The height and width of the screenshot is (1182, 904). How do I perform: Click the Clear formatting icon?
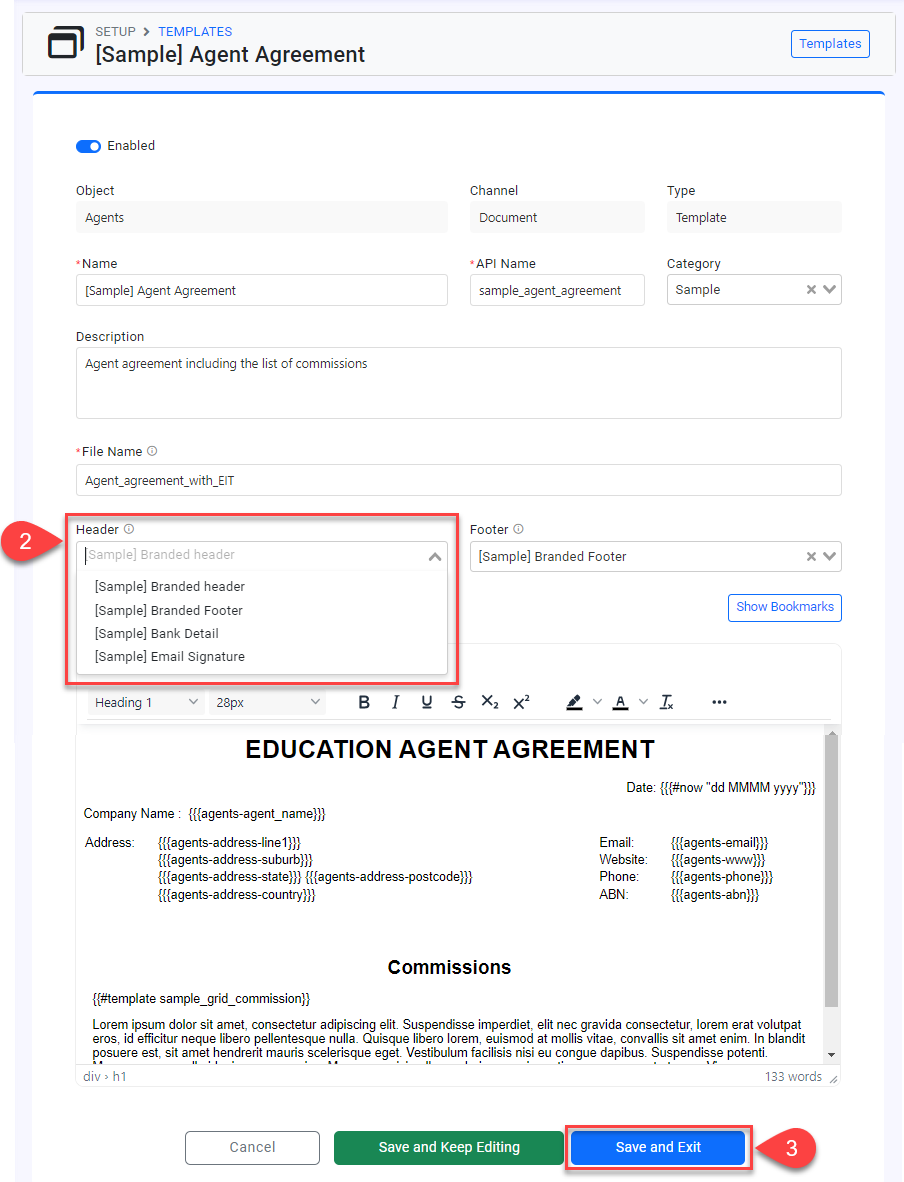click(x=667, y=703)
